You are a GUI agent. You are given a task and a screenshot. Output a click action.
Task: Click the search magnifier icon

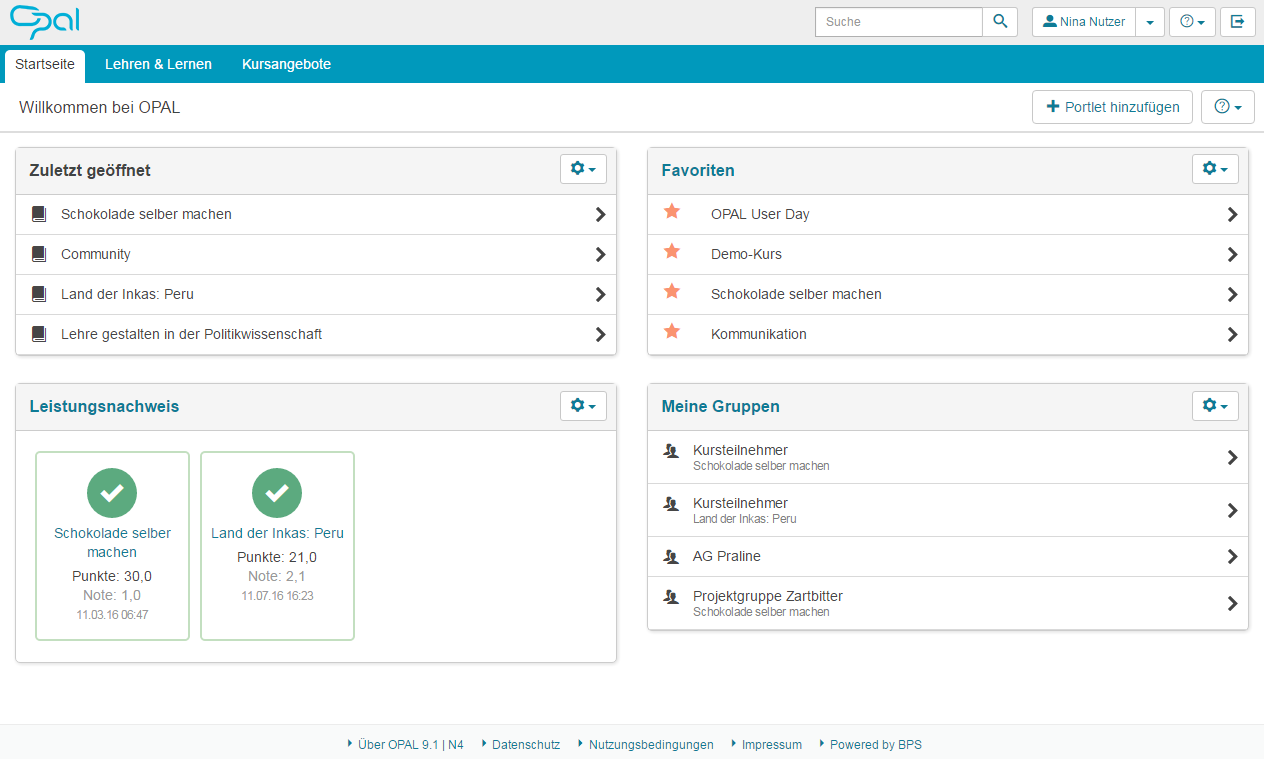pos(1000,22)
